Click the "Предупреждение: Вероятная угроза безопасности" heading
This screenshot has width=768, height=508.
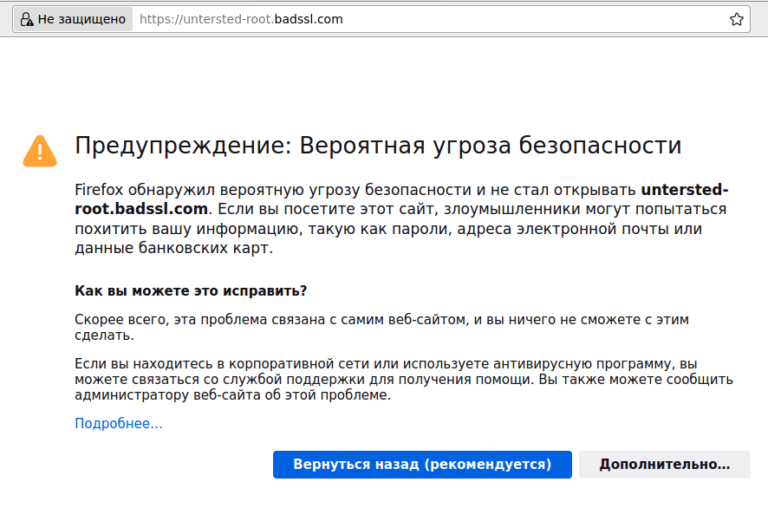[378, 146]
